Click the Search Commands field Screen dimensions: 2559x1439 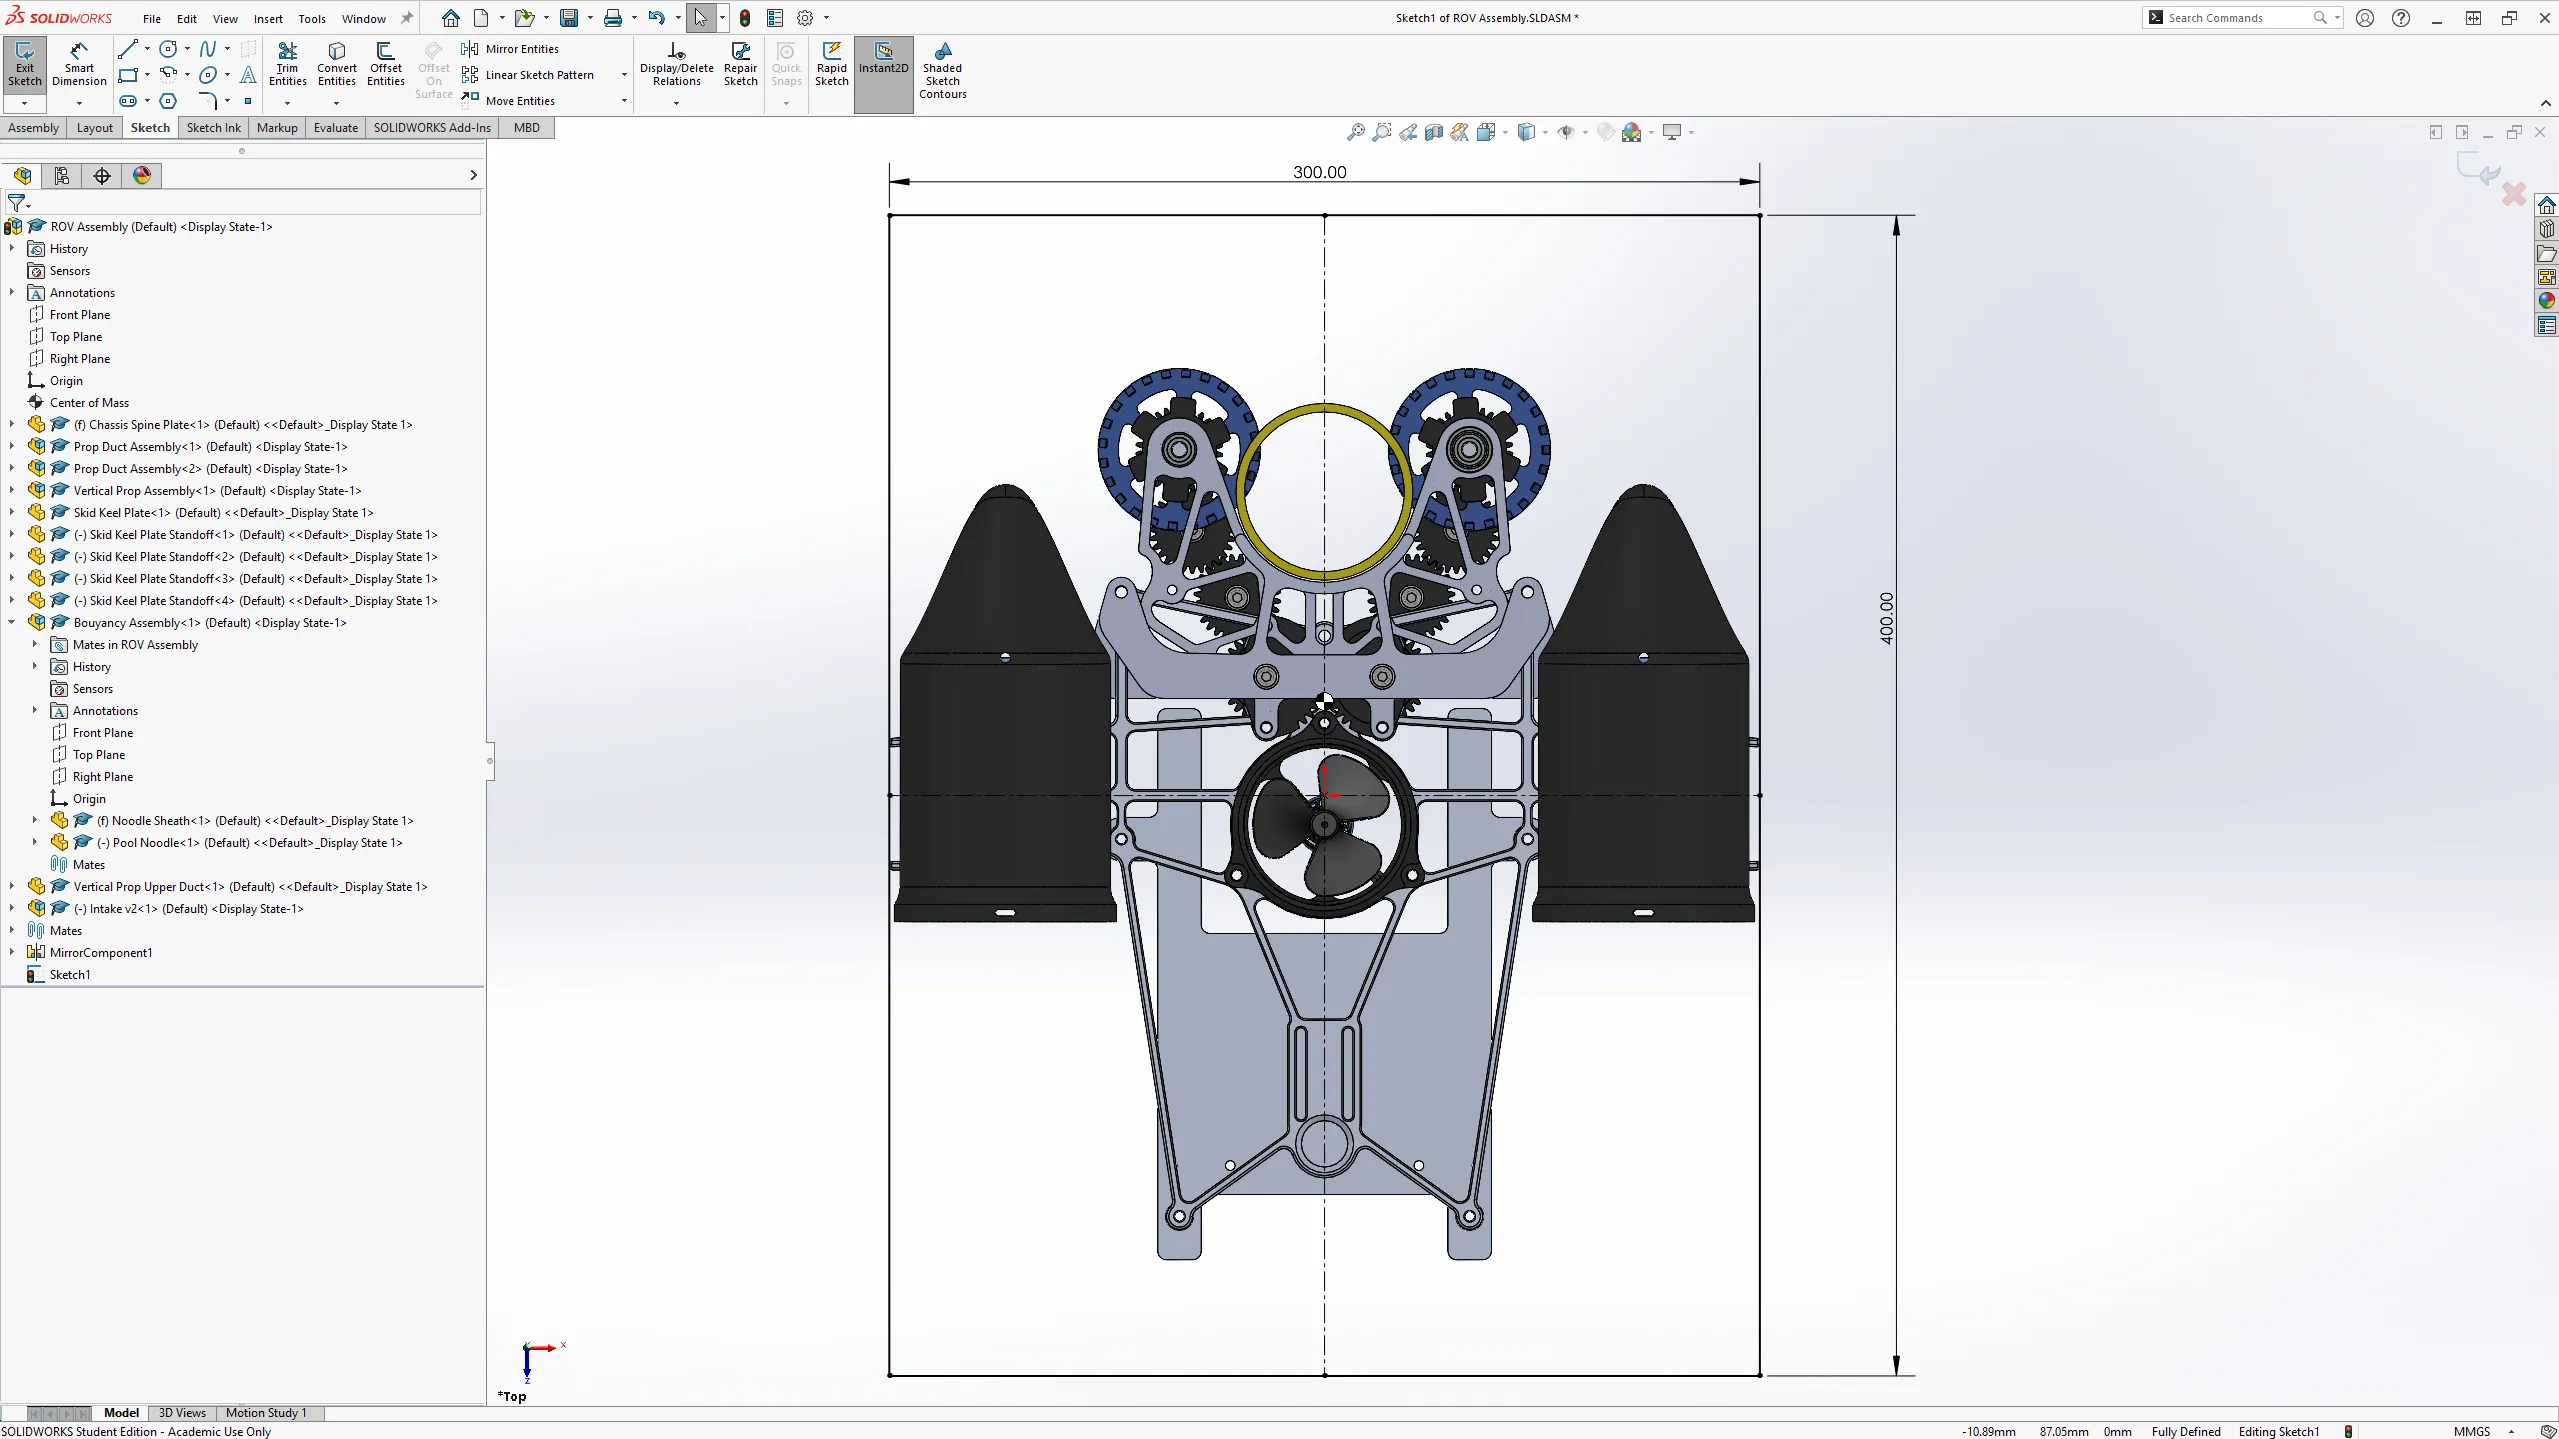click(x=2240, y=18)
